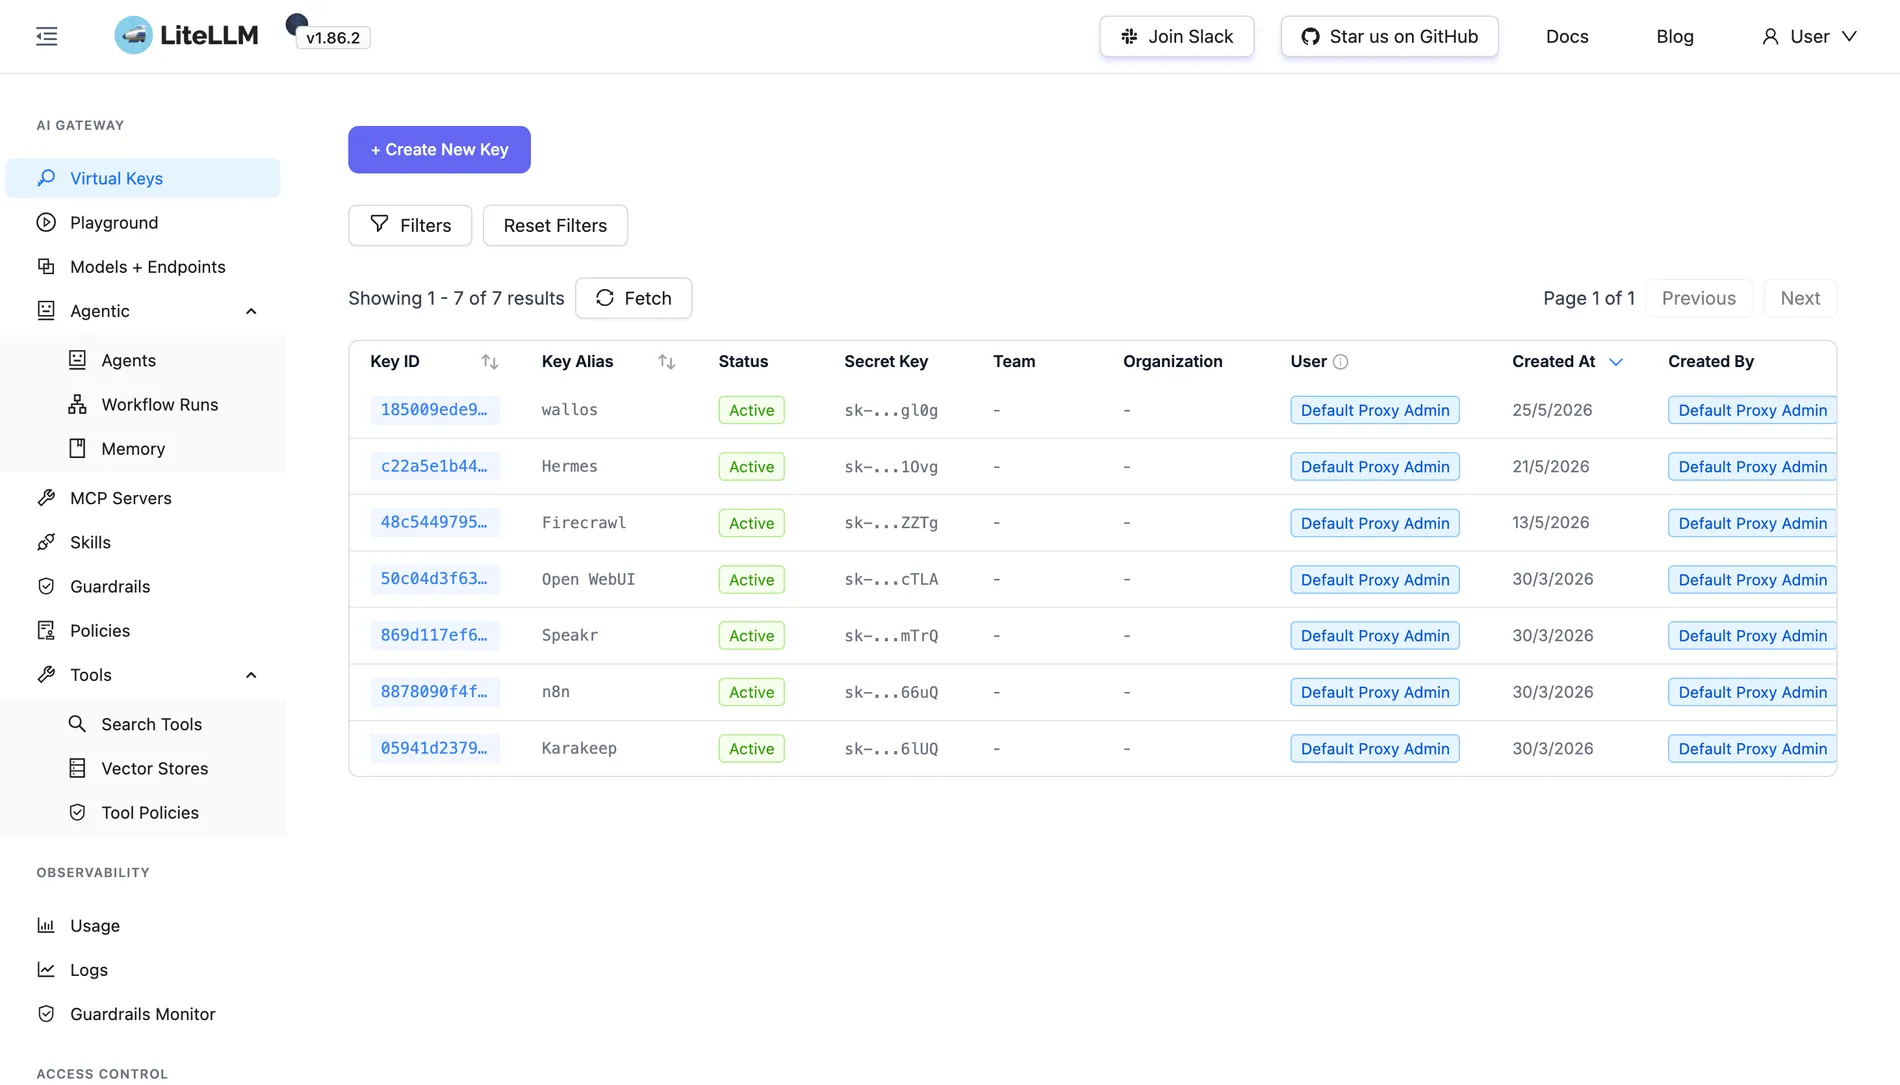1900x1085 pixels.
Task: Collapse the Agentic section chevron
Action: [251, 311]
